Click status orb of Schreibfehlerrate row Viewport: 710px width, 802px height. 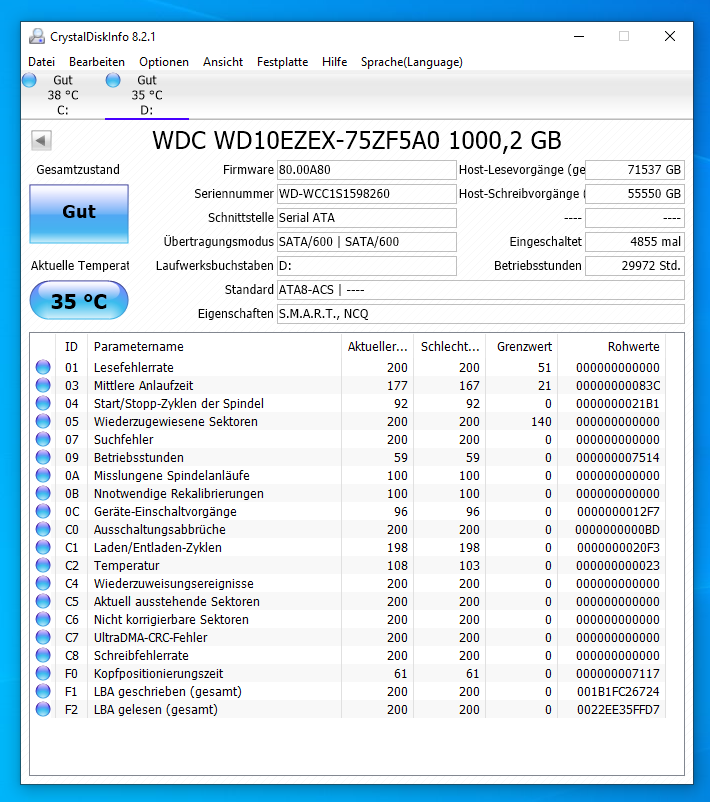point(43,655)
